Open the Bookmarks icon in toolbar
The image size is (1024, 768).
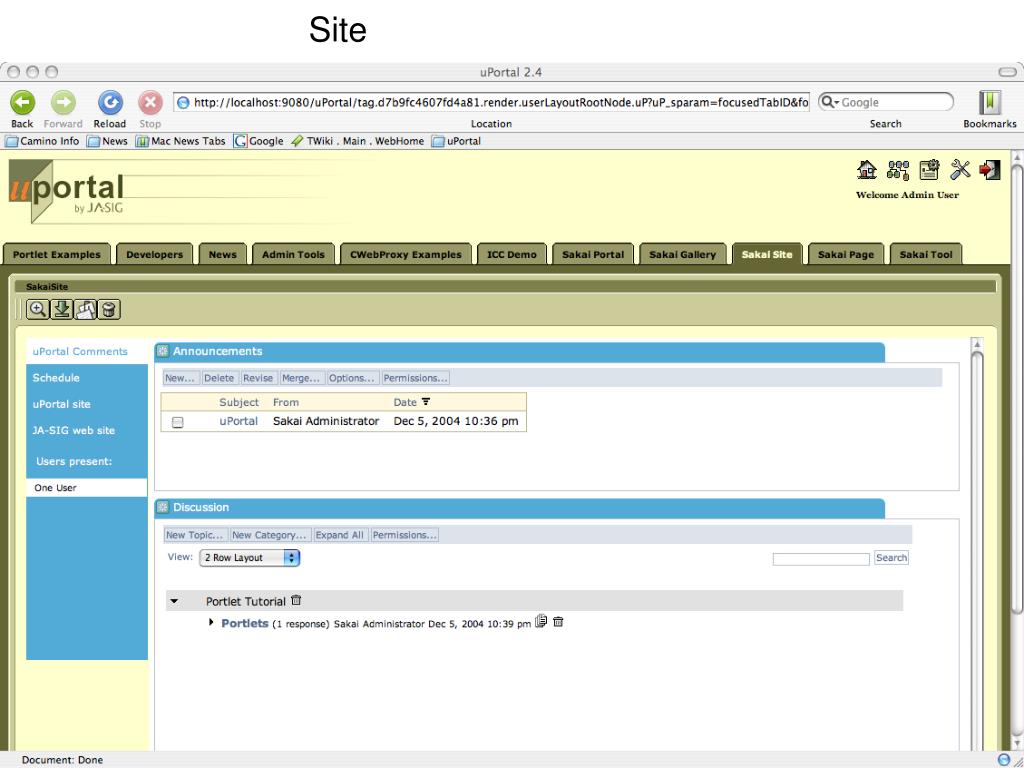tap(990, 103)
